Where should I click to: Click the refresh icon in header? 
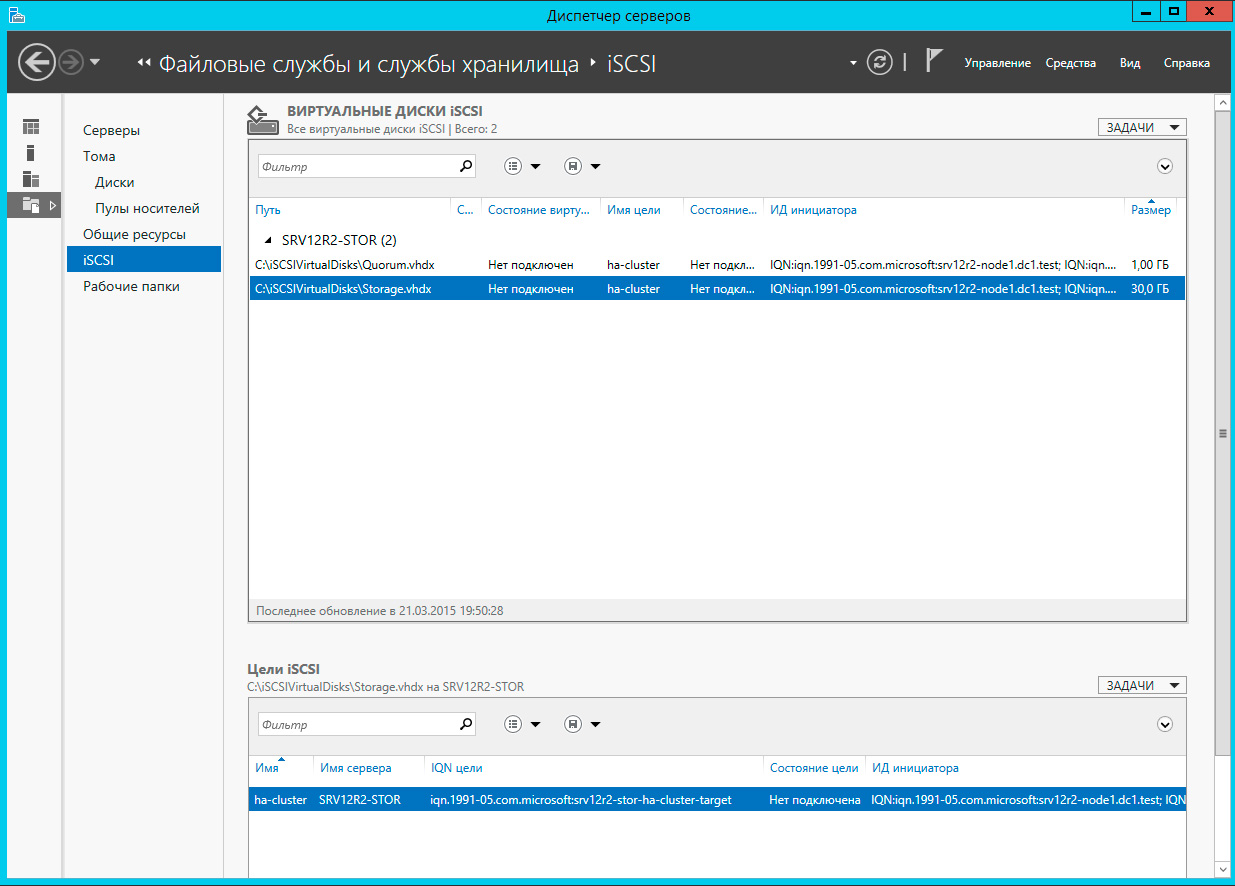878,62
